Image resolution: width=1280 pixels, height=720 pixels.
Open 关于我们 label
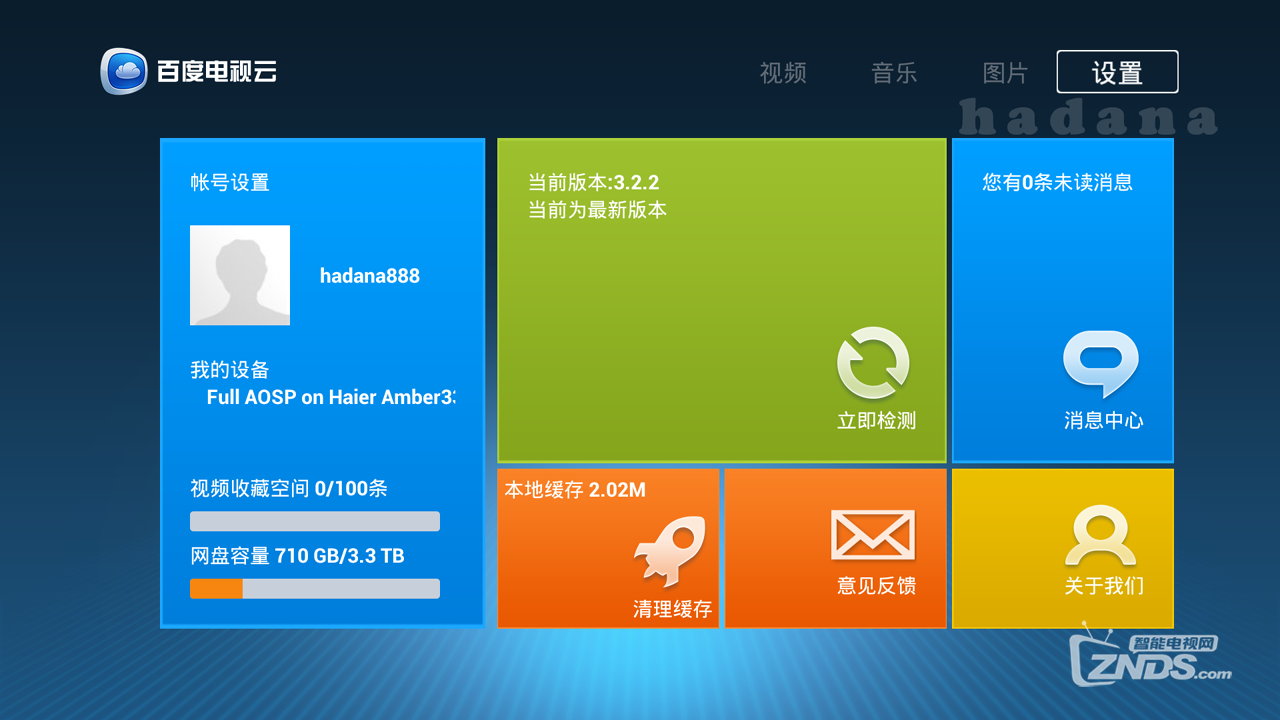pyautogui.click(x=1103, y=586)
